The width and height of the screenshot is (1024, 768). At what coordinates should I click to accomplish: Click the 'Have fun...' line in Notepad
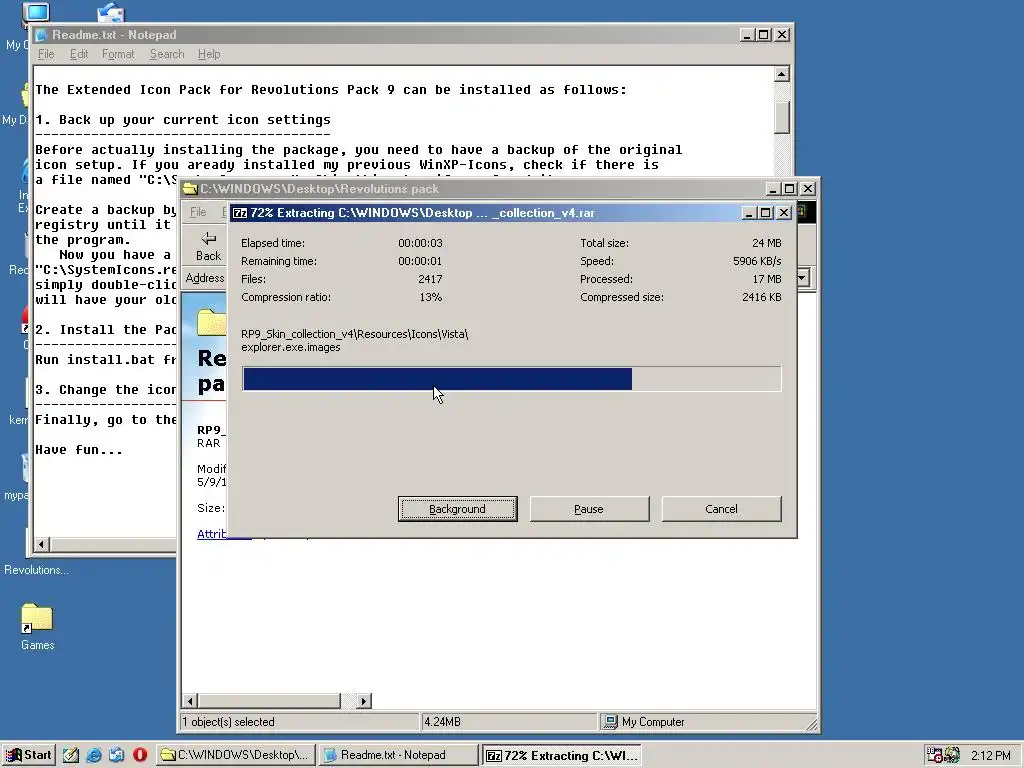point(79,450)
